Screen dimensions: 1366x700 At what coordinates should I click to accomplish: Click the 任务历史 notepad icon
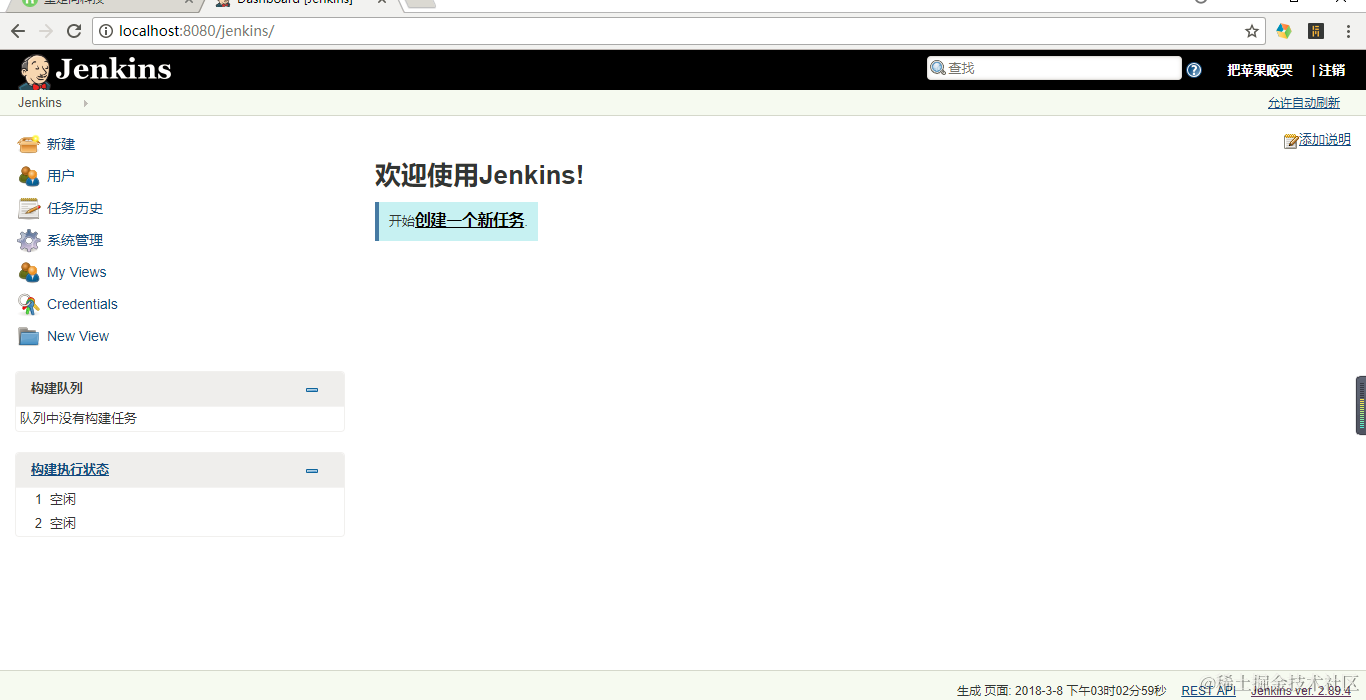coord(29,208)
